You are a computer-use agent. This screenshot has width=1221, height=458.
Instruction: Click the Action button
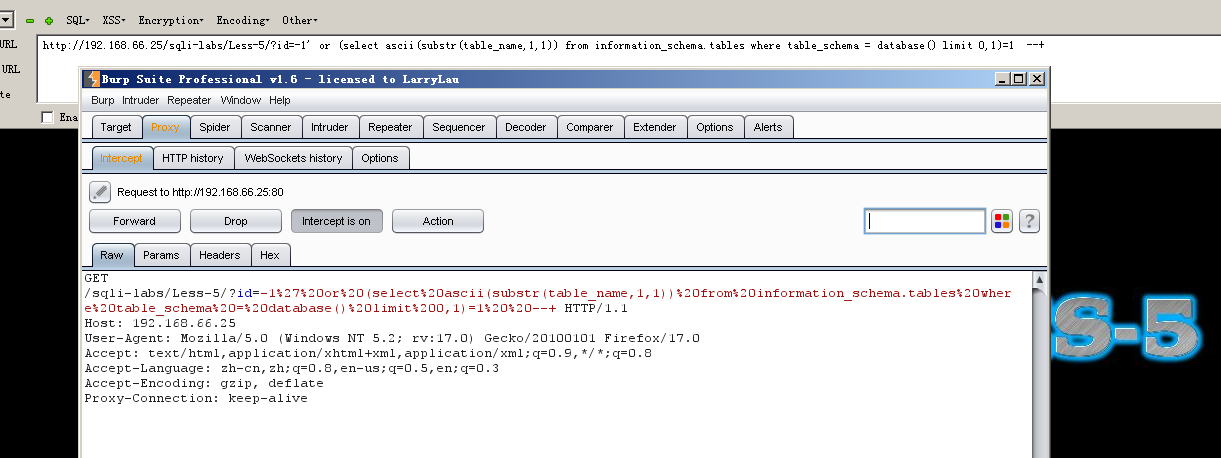coord(438,221)
